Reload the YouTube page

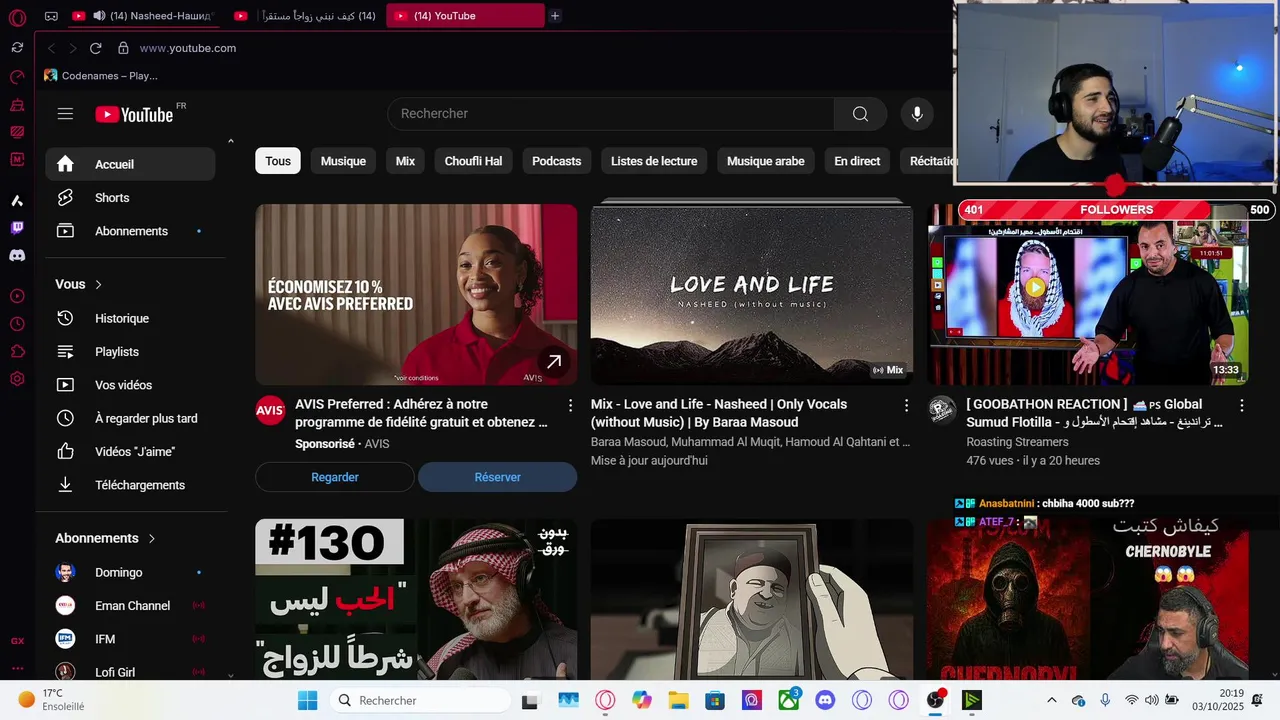point(96,48)
